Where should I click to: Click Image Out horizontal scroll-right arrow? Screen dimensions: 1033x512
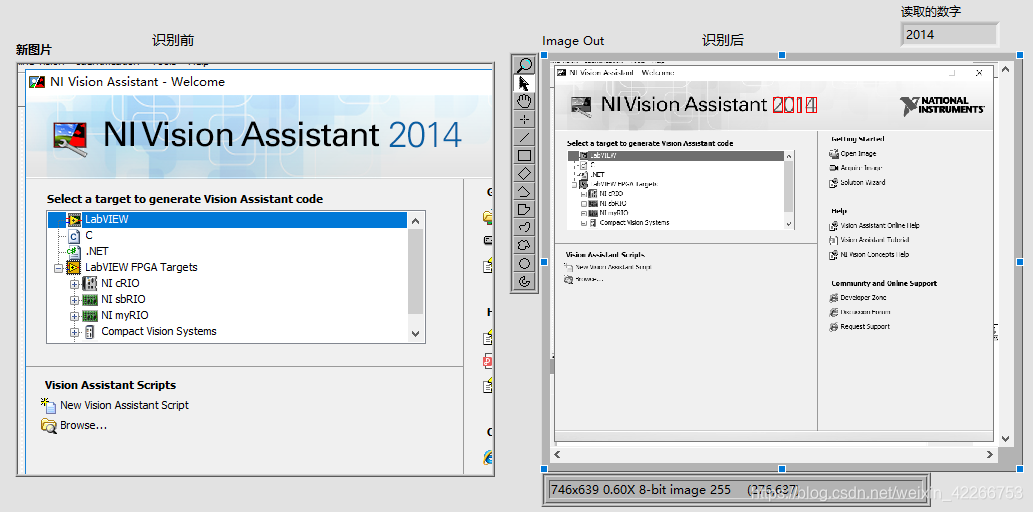pyautogui.click(x=990, y=454)
